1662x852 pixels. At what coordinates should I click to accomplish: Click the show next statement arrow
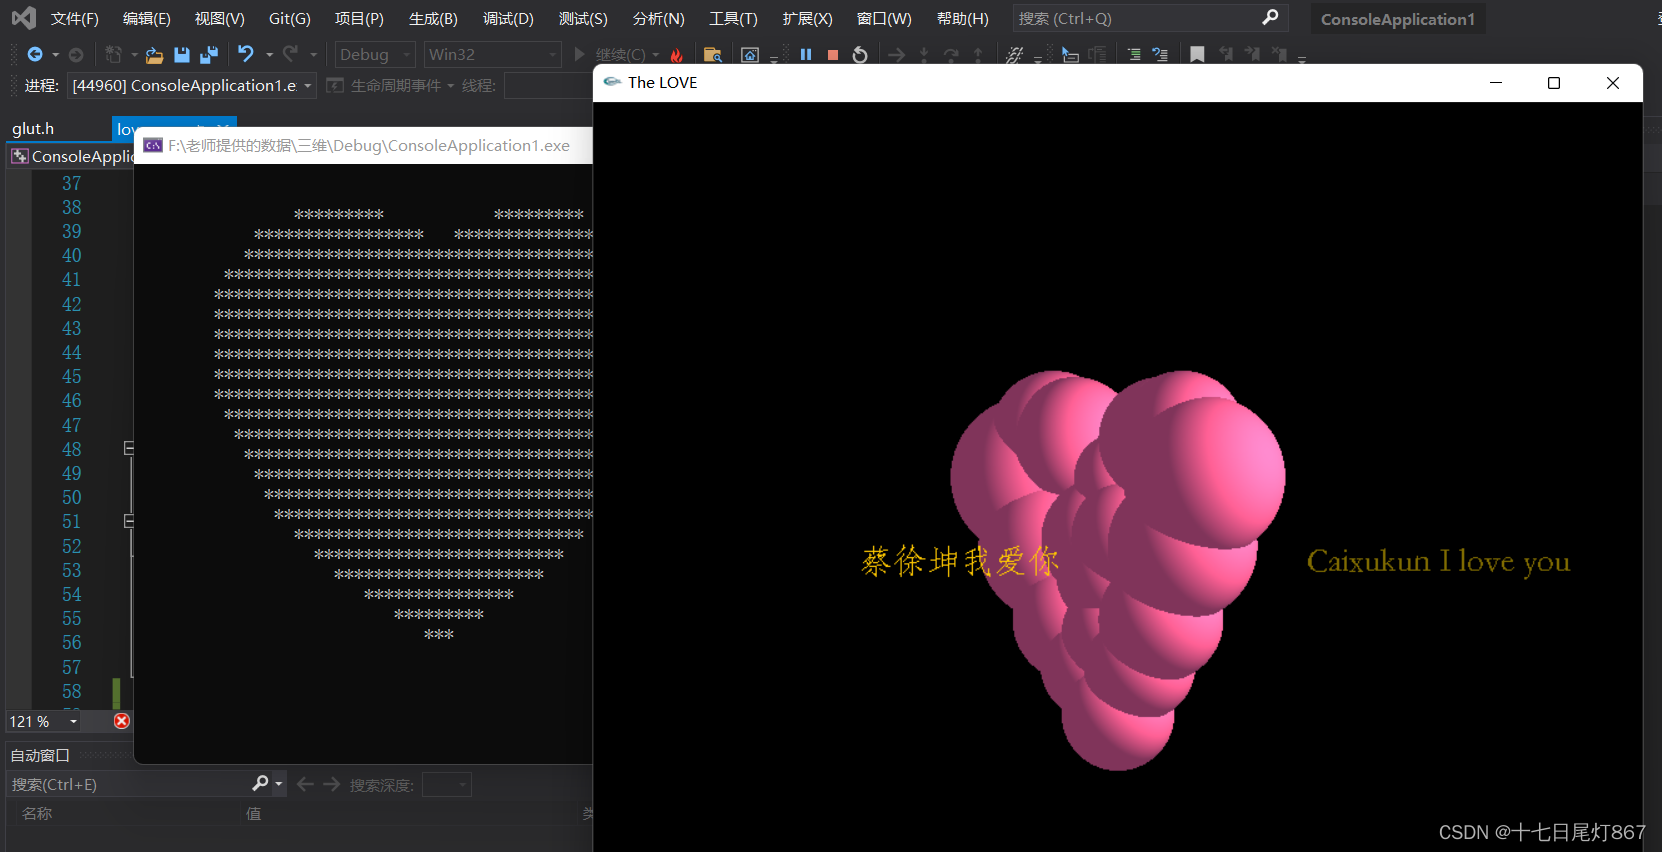pos(897,54)
